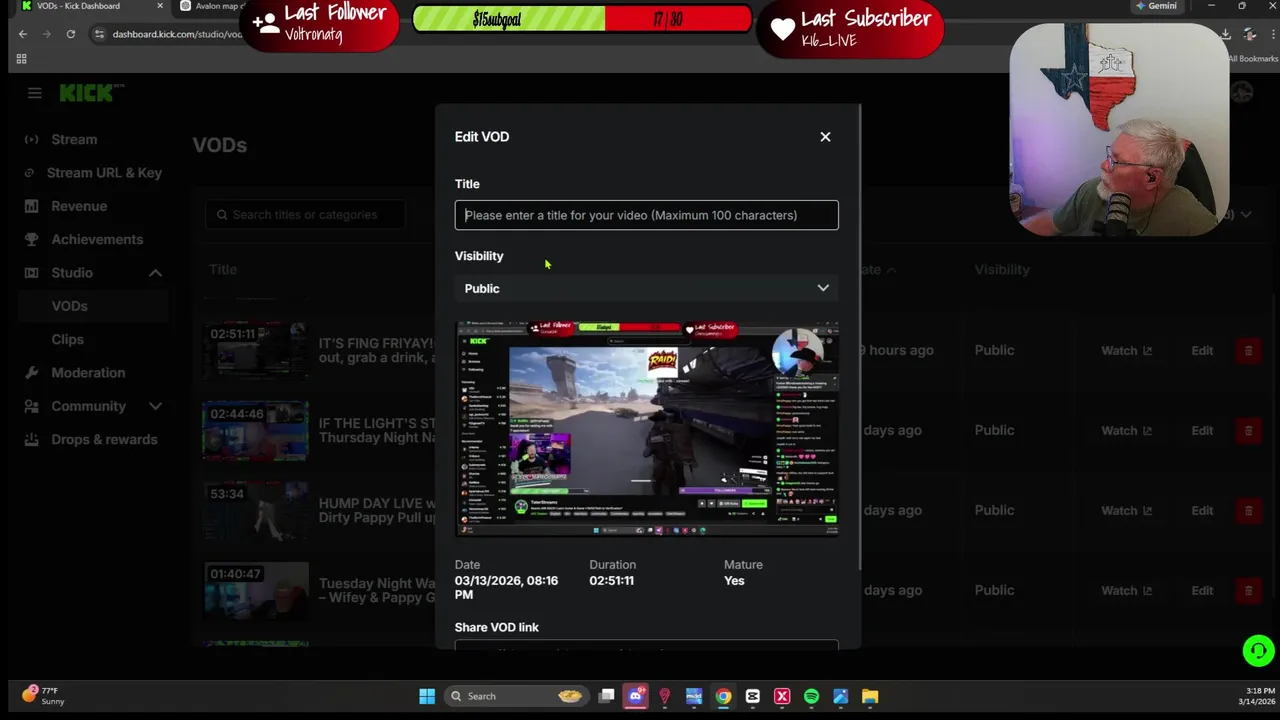Click the weather widget showing 77°F
The image size is (1280, 720).
43,696
